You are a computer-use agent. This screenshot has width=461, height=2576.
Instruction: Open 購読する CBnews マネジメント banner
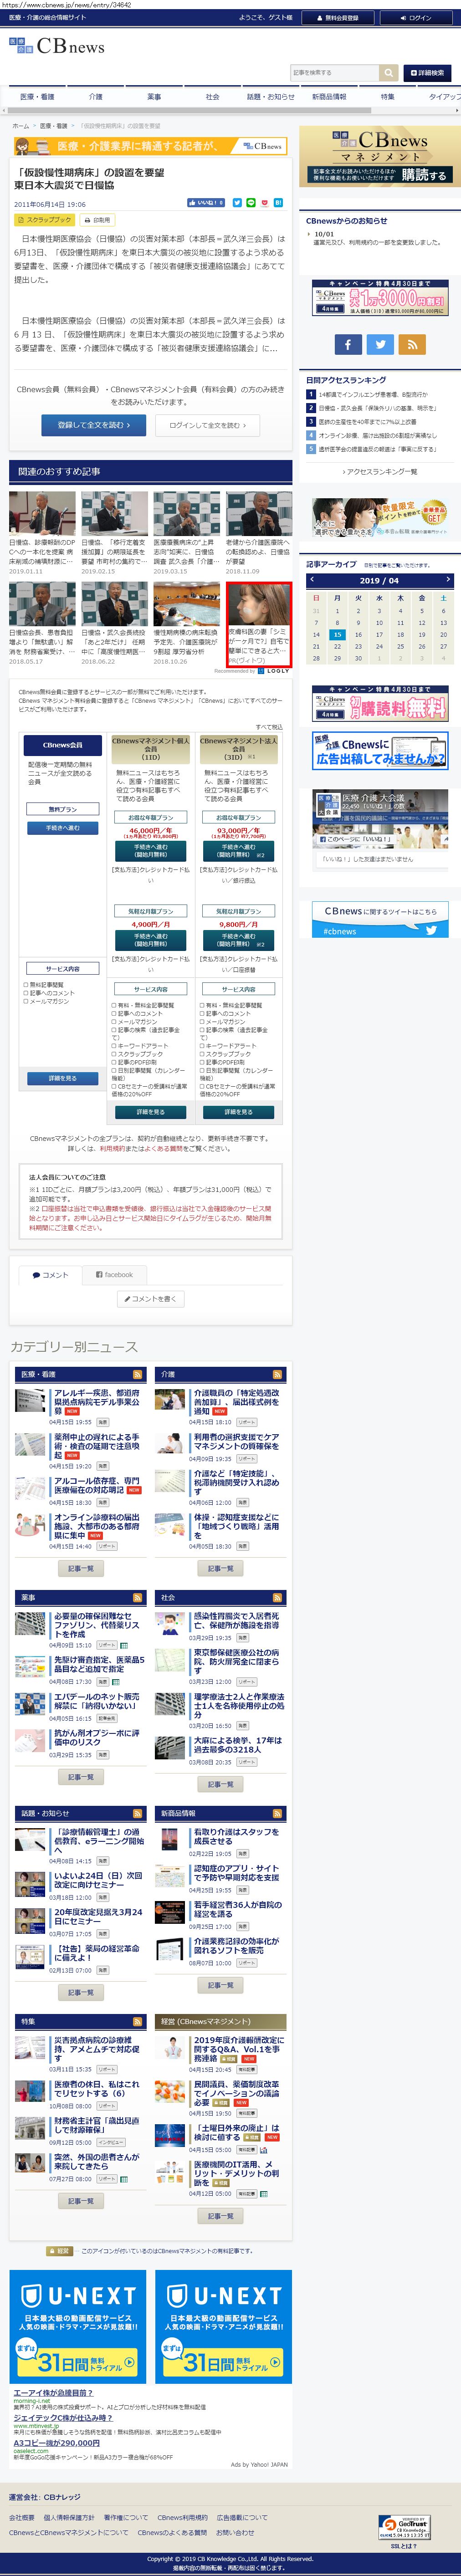[380, 158]
